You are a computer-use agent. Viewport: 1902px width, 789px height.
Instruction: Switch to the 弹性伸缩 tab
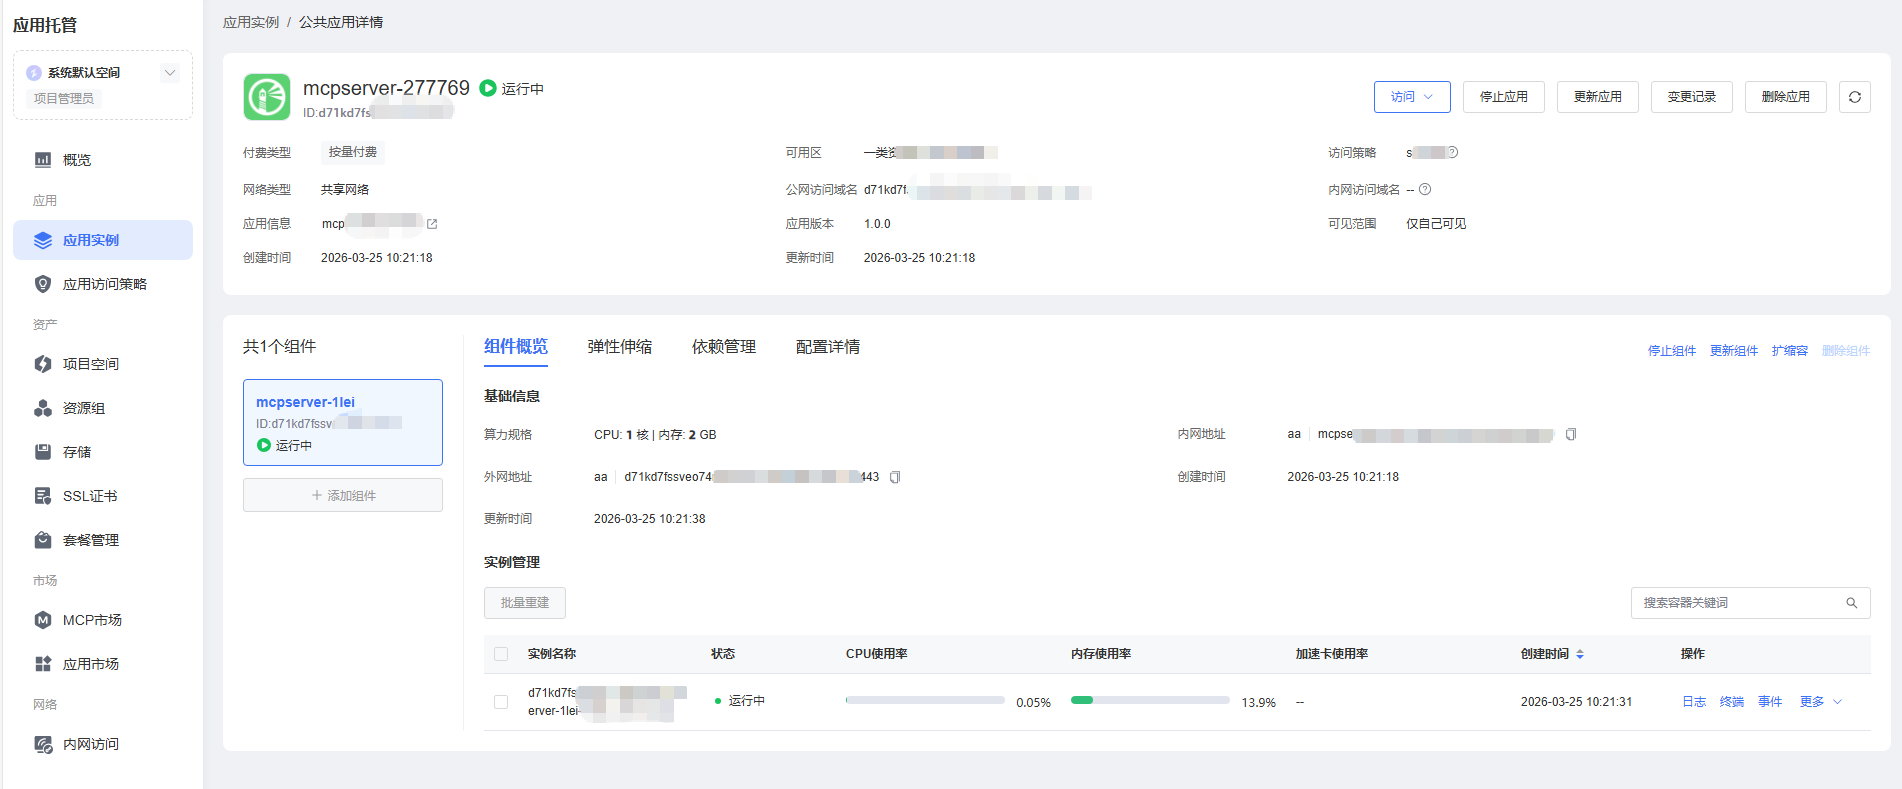click(619, 347)
